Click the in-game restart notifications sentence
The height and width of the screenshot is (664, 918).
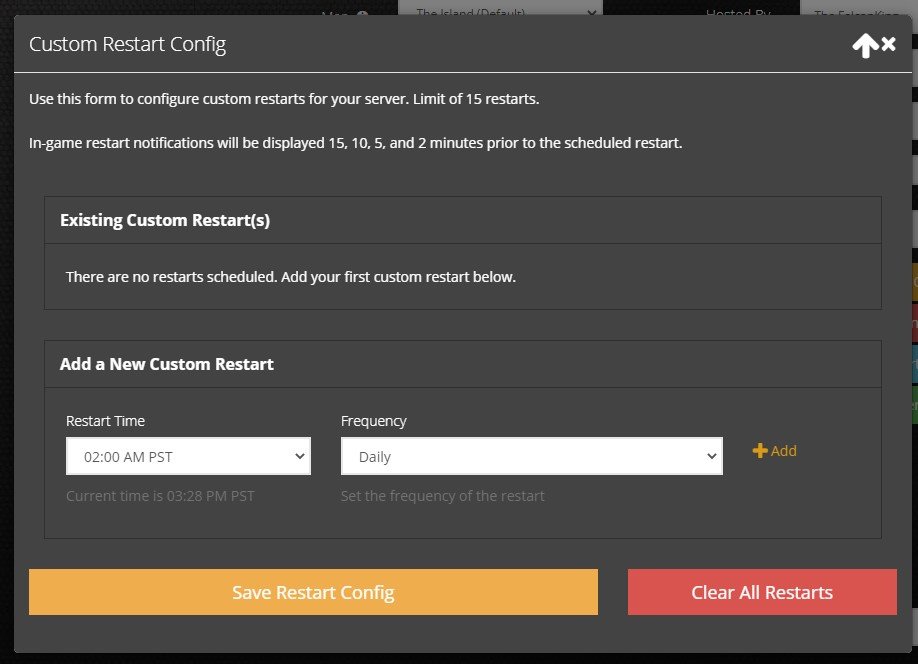tap(355, 143)
